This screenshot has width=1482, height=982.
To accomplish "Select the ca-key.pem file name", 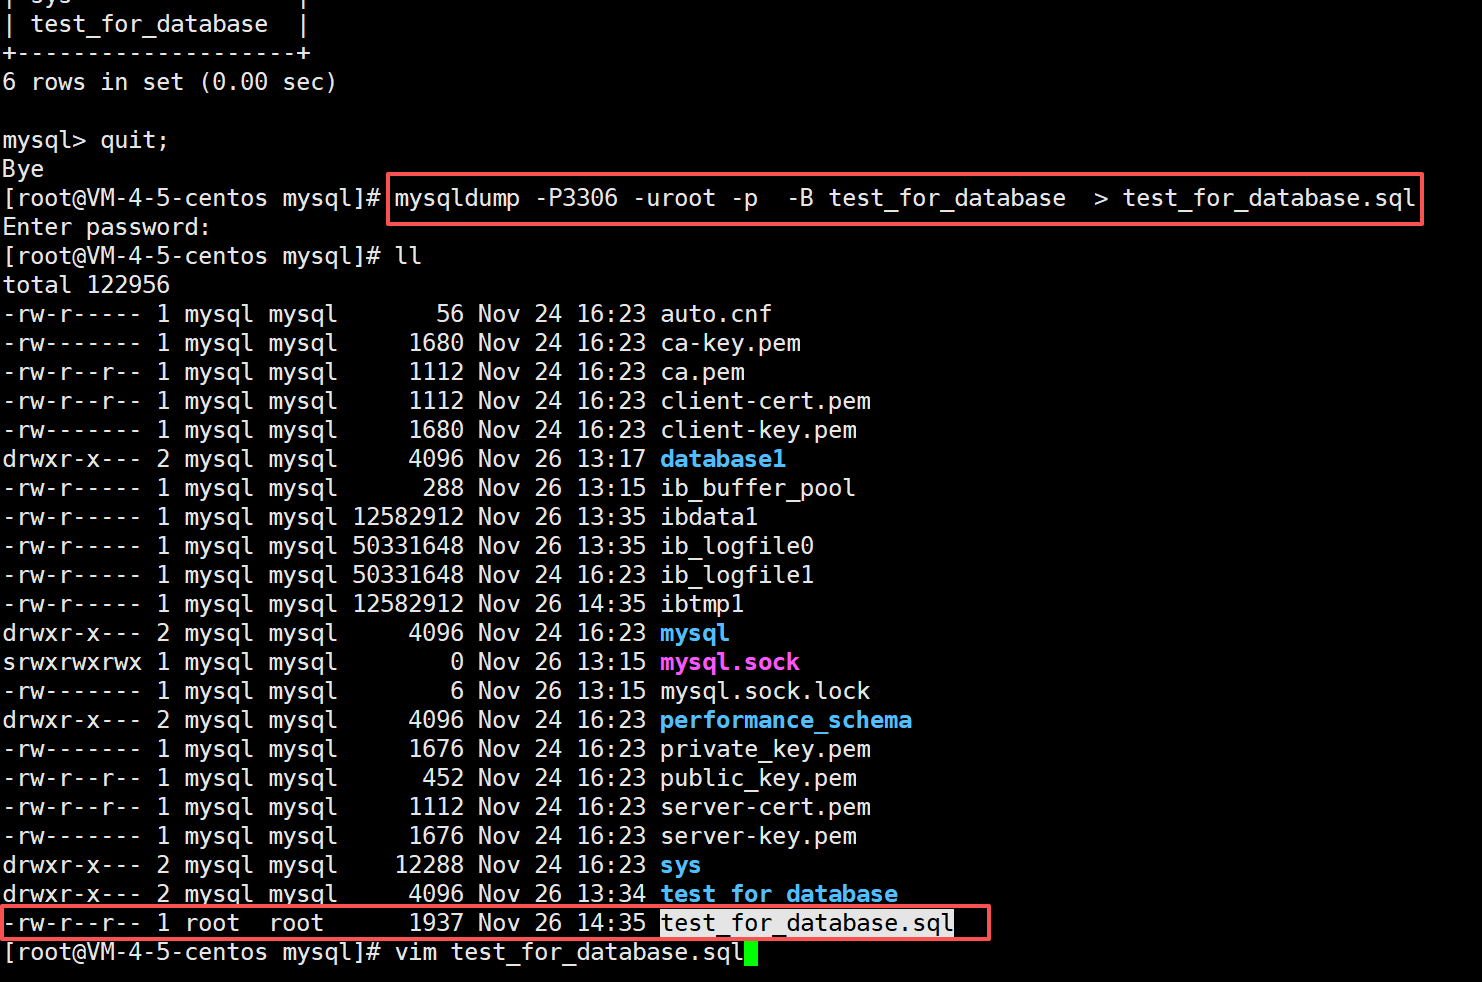I will click(730, 343).
